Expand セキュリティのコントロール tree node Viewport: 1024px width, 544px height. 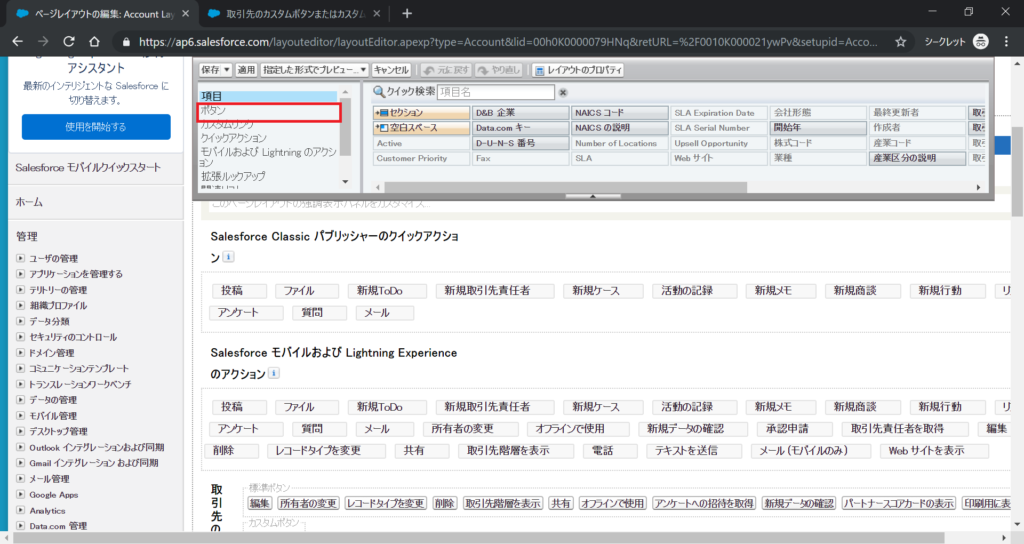click(21, 337)
